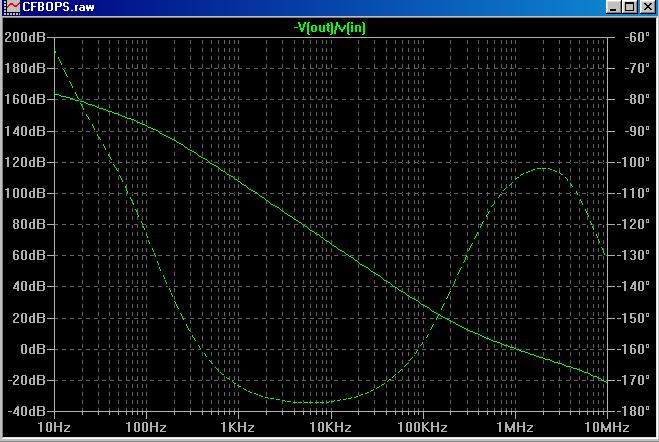Screen dimensions: 659x442
Task: Click the solid magnitude trace at 10KHz
Action: pos(331,242)
